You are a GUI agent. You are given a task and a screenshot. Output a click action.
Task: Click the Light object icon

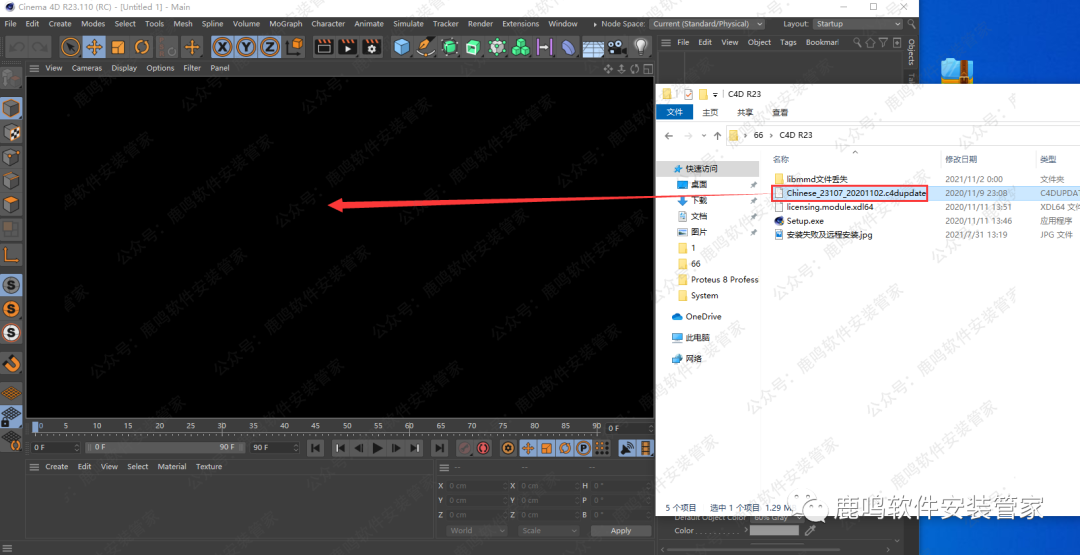point(642,47)
